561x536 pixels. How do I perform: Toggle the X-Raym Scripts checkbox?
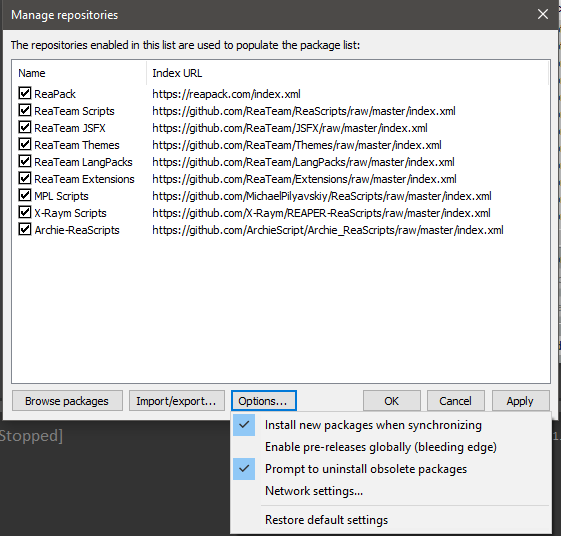pos(25,212)
